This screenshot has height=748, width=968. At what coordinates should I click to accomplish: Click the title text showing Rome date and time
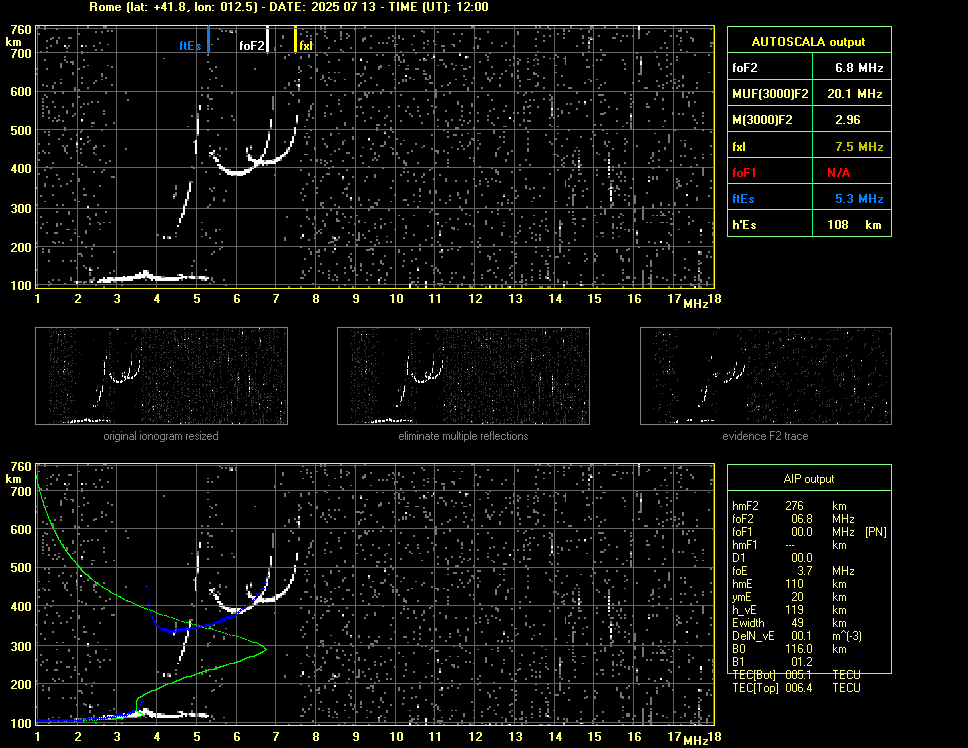click(x=289, y=7)
